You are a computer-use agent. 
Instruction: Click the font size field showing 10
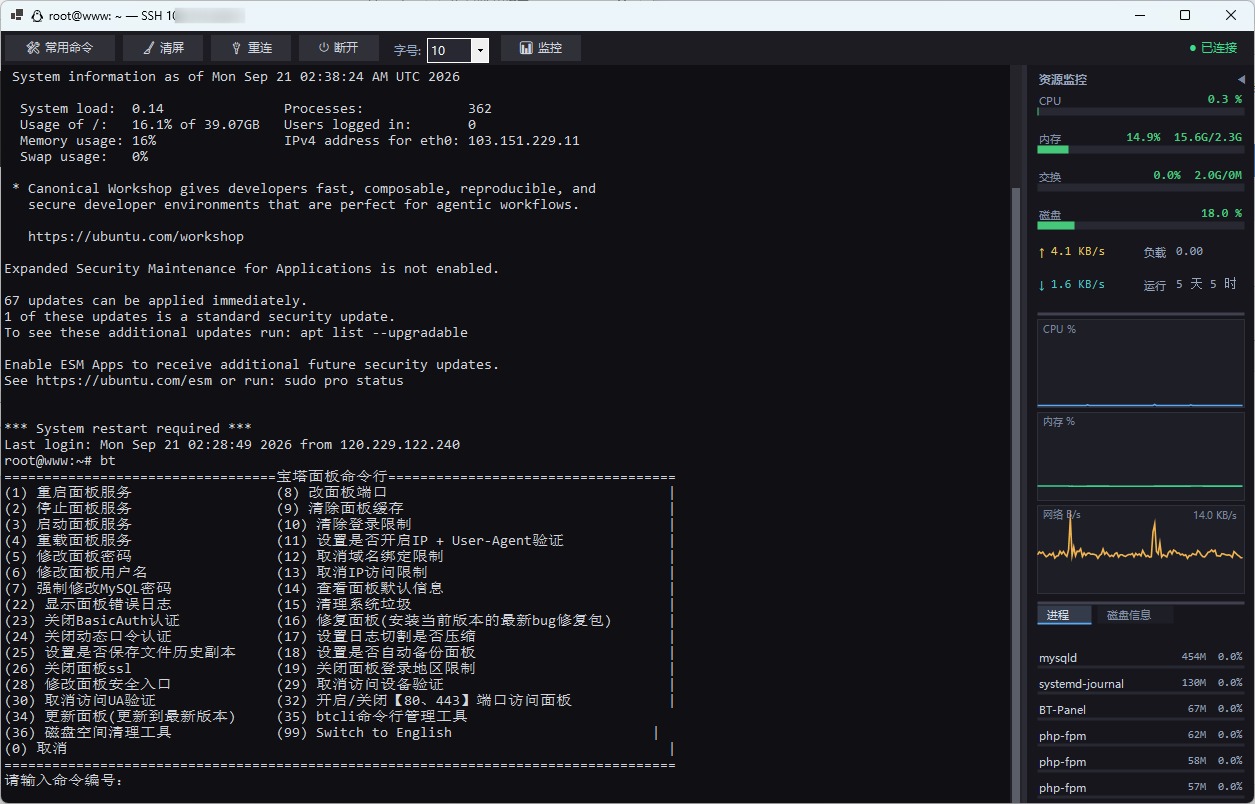point(450,50)
